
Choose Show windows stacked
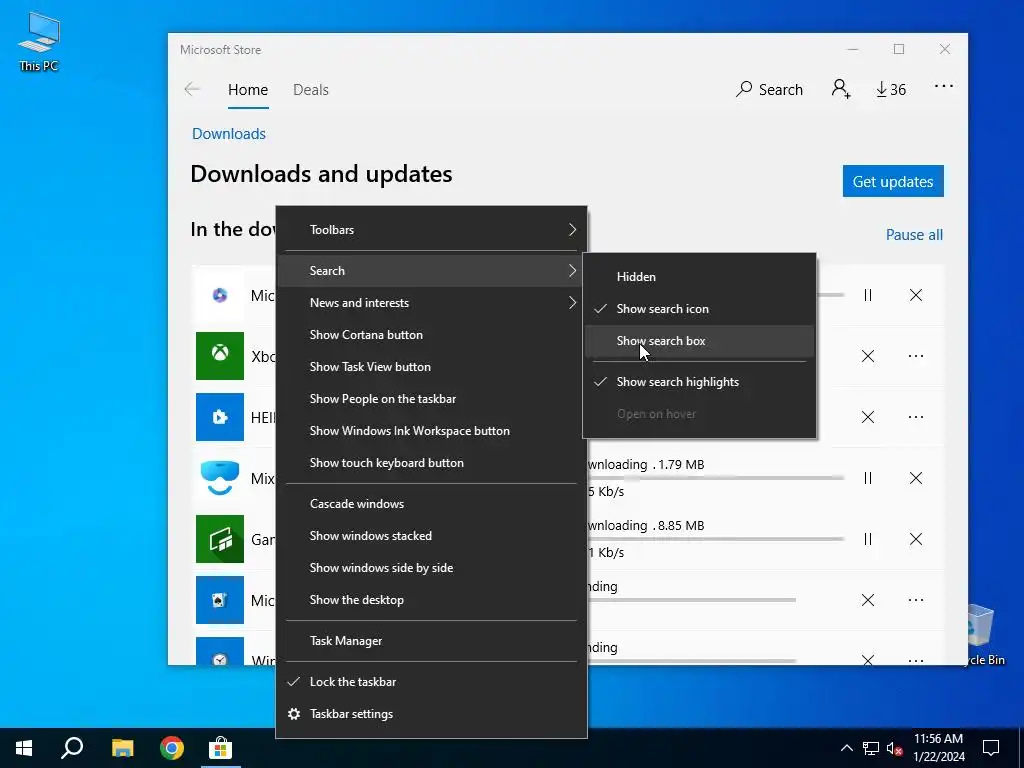click(x=432, y=536)
